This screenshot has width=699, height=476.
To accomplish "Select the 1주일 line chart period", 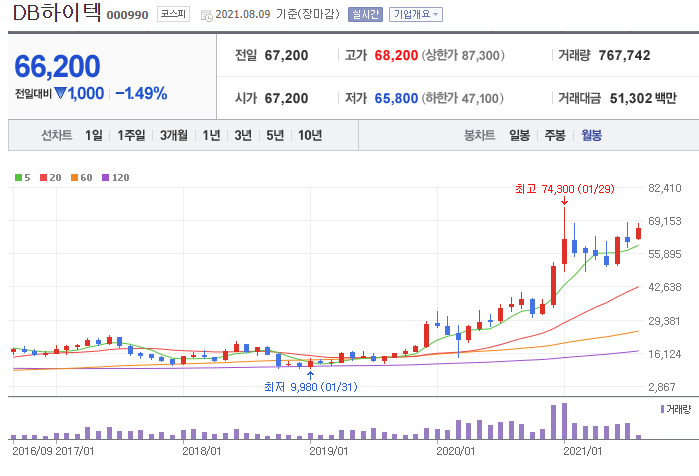I will [131, 135].
